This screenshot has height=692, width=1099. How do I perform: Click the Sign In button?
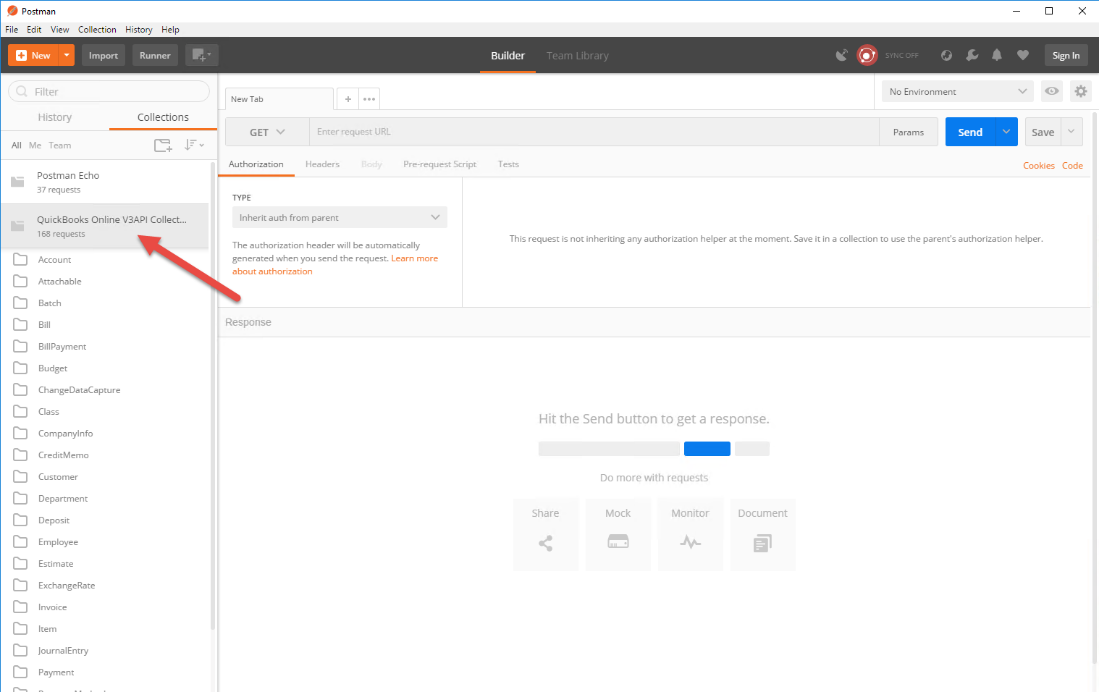point(1065,55)
